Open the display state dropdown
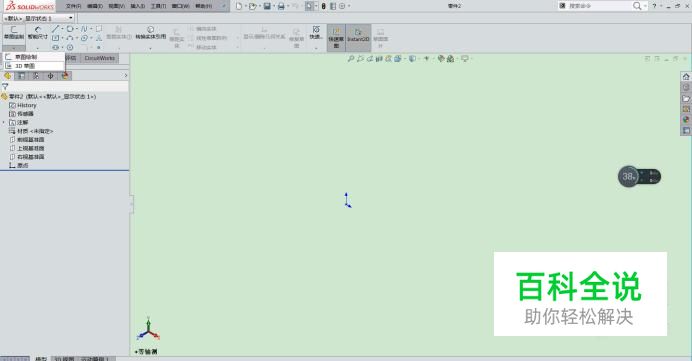Screen dimensions: 692x361 [39, 18]
